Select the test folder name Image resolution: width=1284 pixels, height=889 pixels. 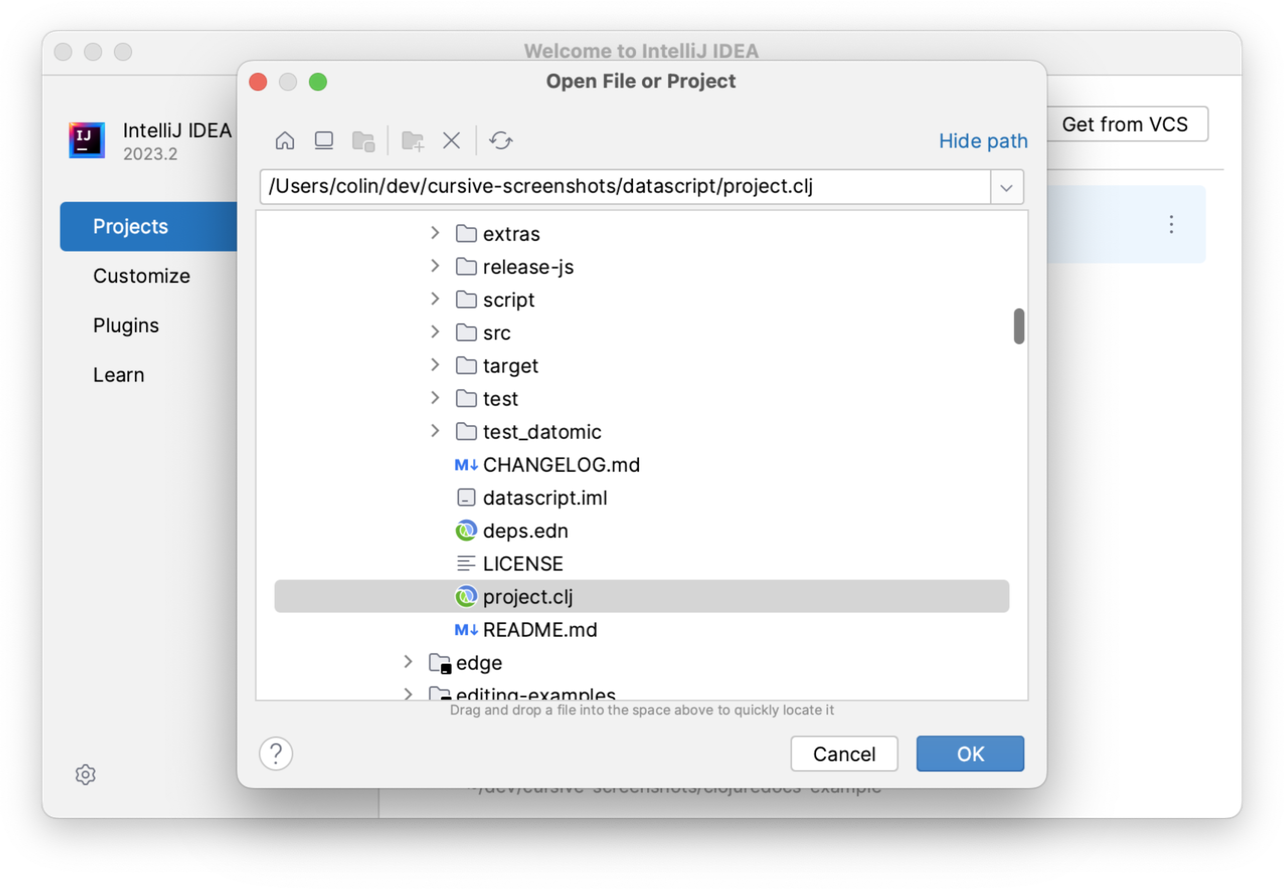pyautogui.click(x=500, y=399)
